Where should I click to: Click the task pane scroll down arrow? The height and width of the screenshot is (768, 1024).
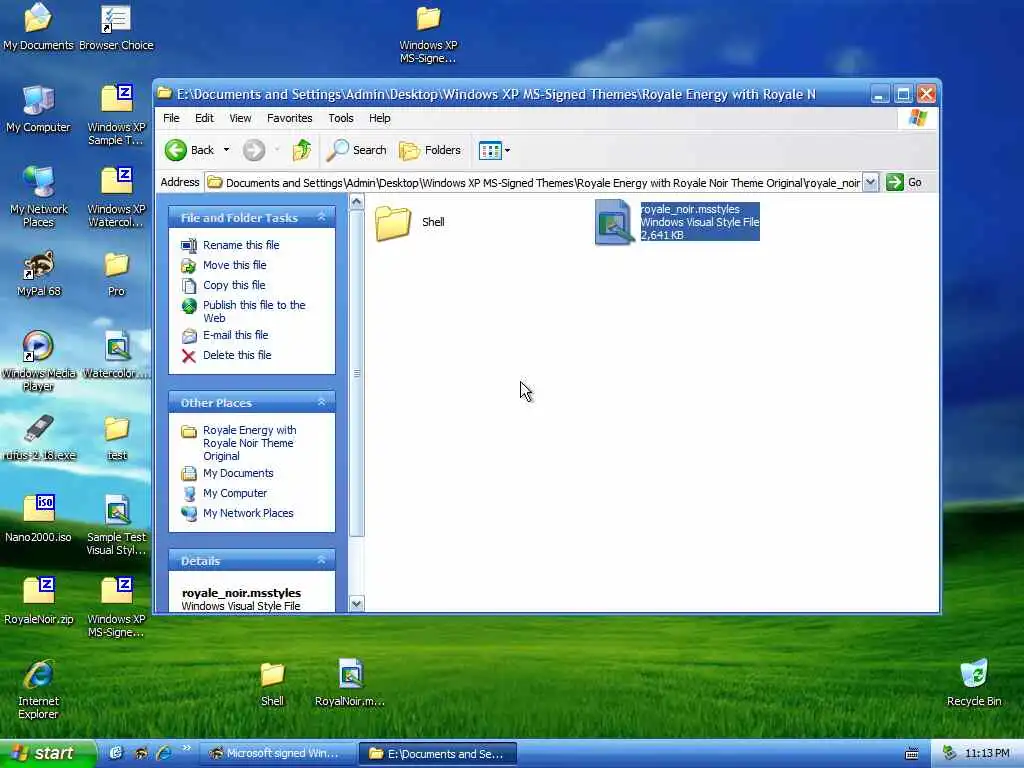click(357, 603)
